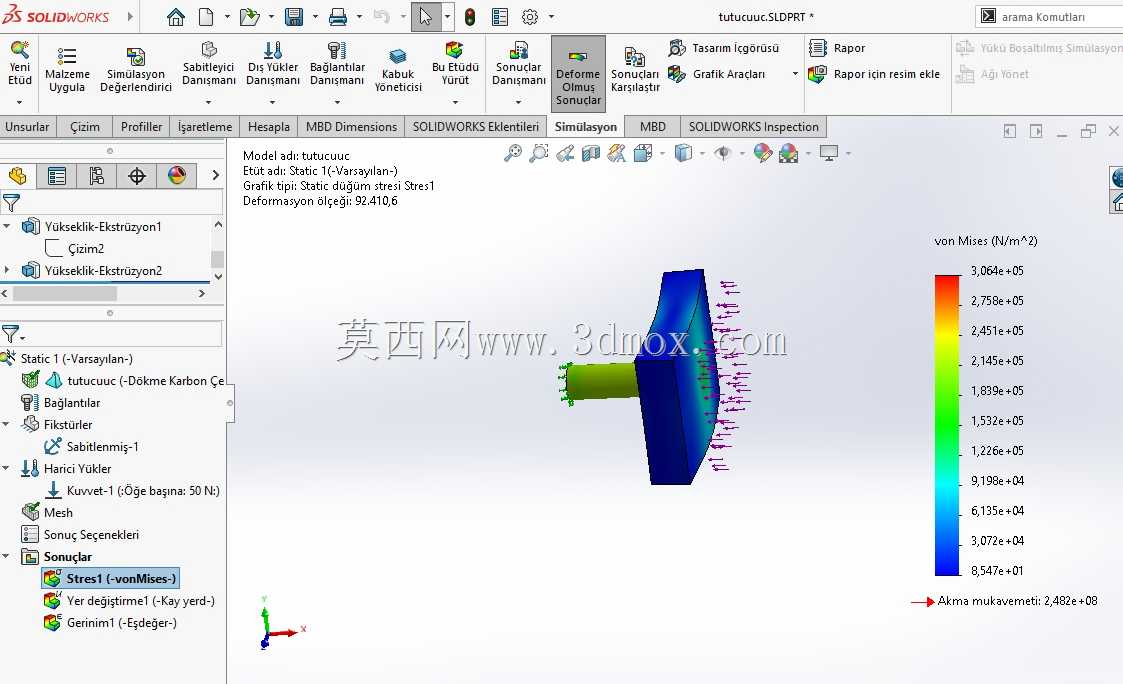Open Hide/Show Items eye dropdown
This screenshot has height=684, width=1123.
[x=742, y=153]
